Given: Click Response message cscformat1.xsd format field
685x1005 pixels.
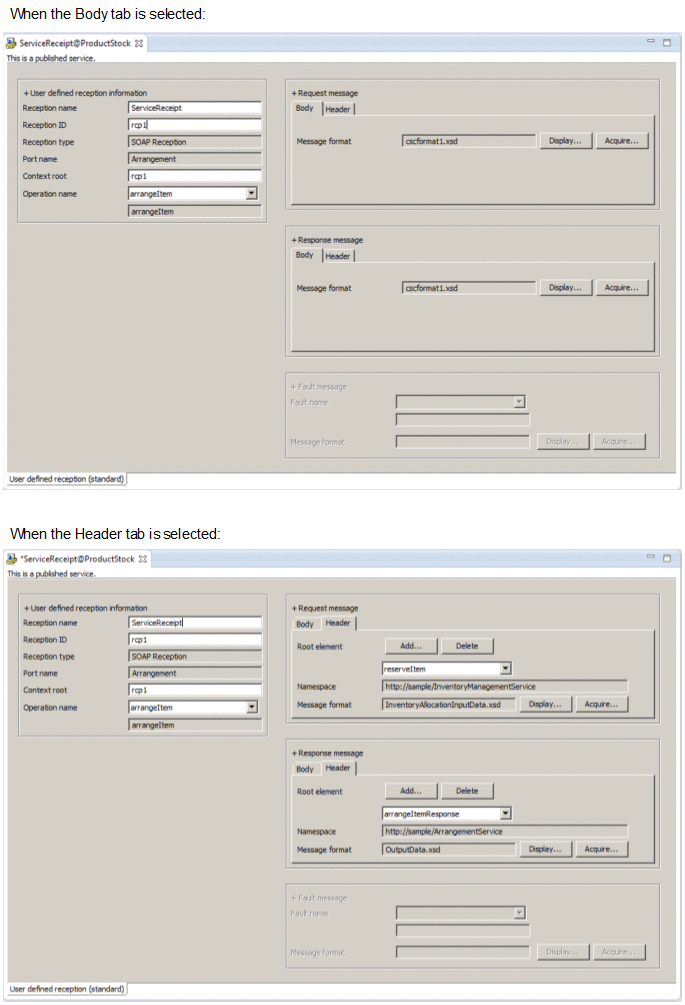Looking at the screenshot, I should pos(469,288).
